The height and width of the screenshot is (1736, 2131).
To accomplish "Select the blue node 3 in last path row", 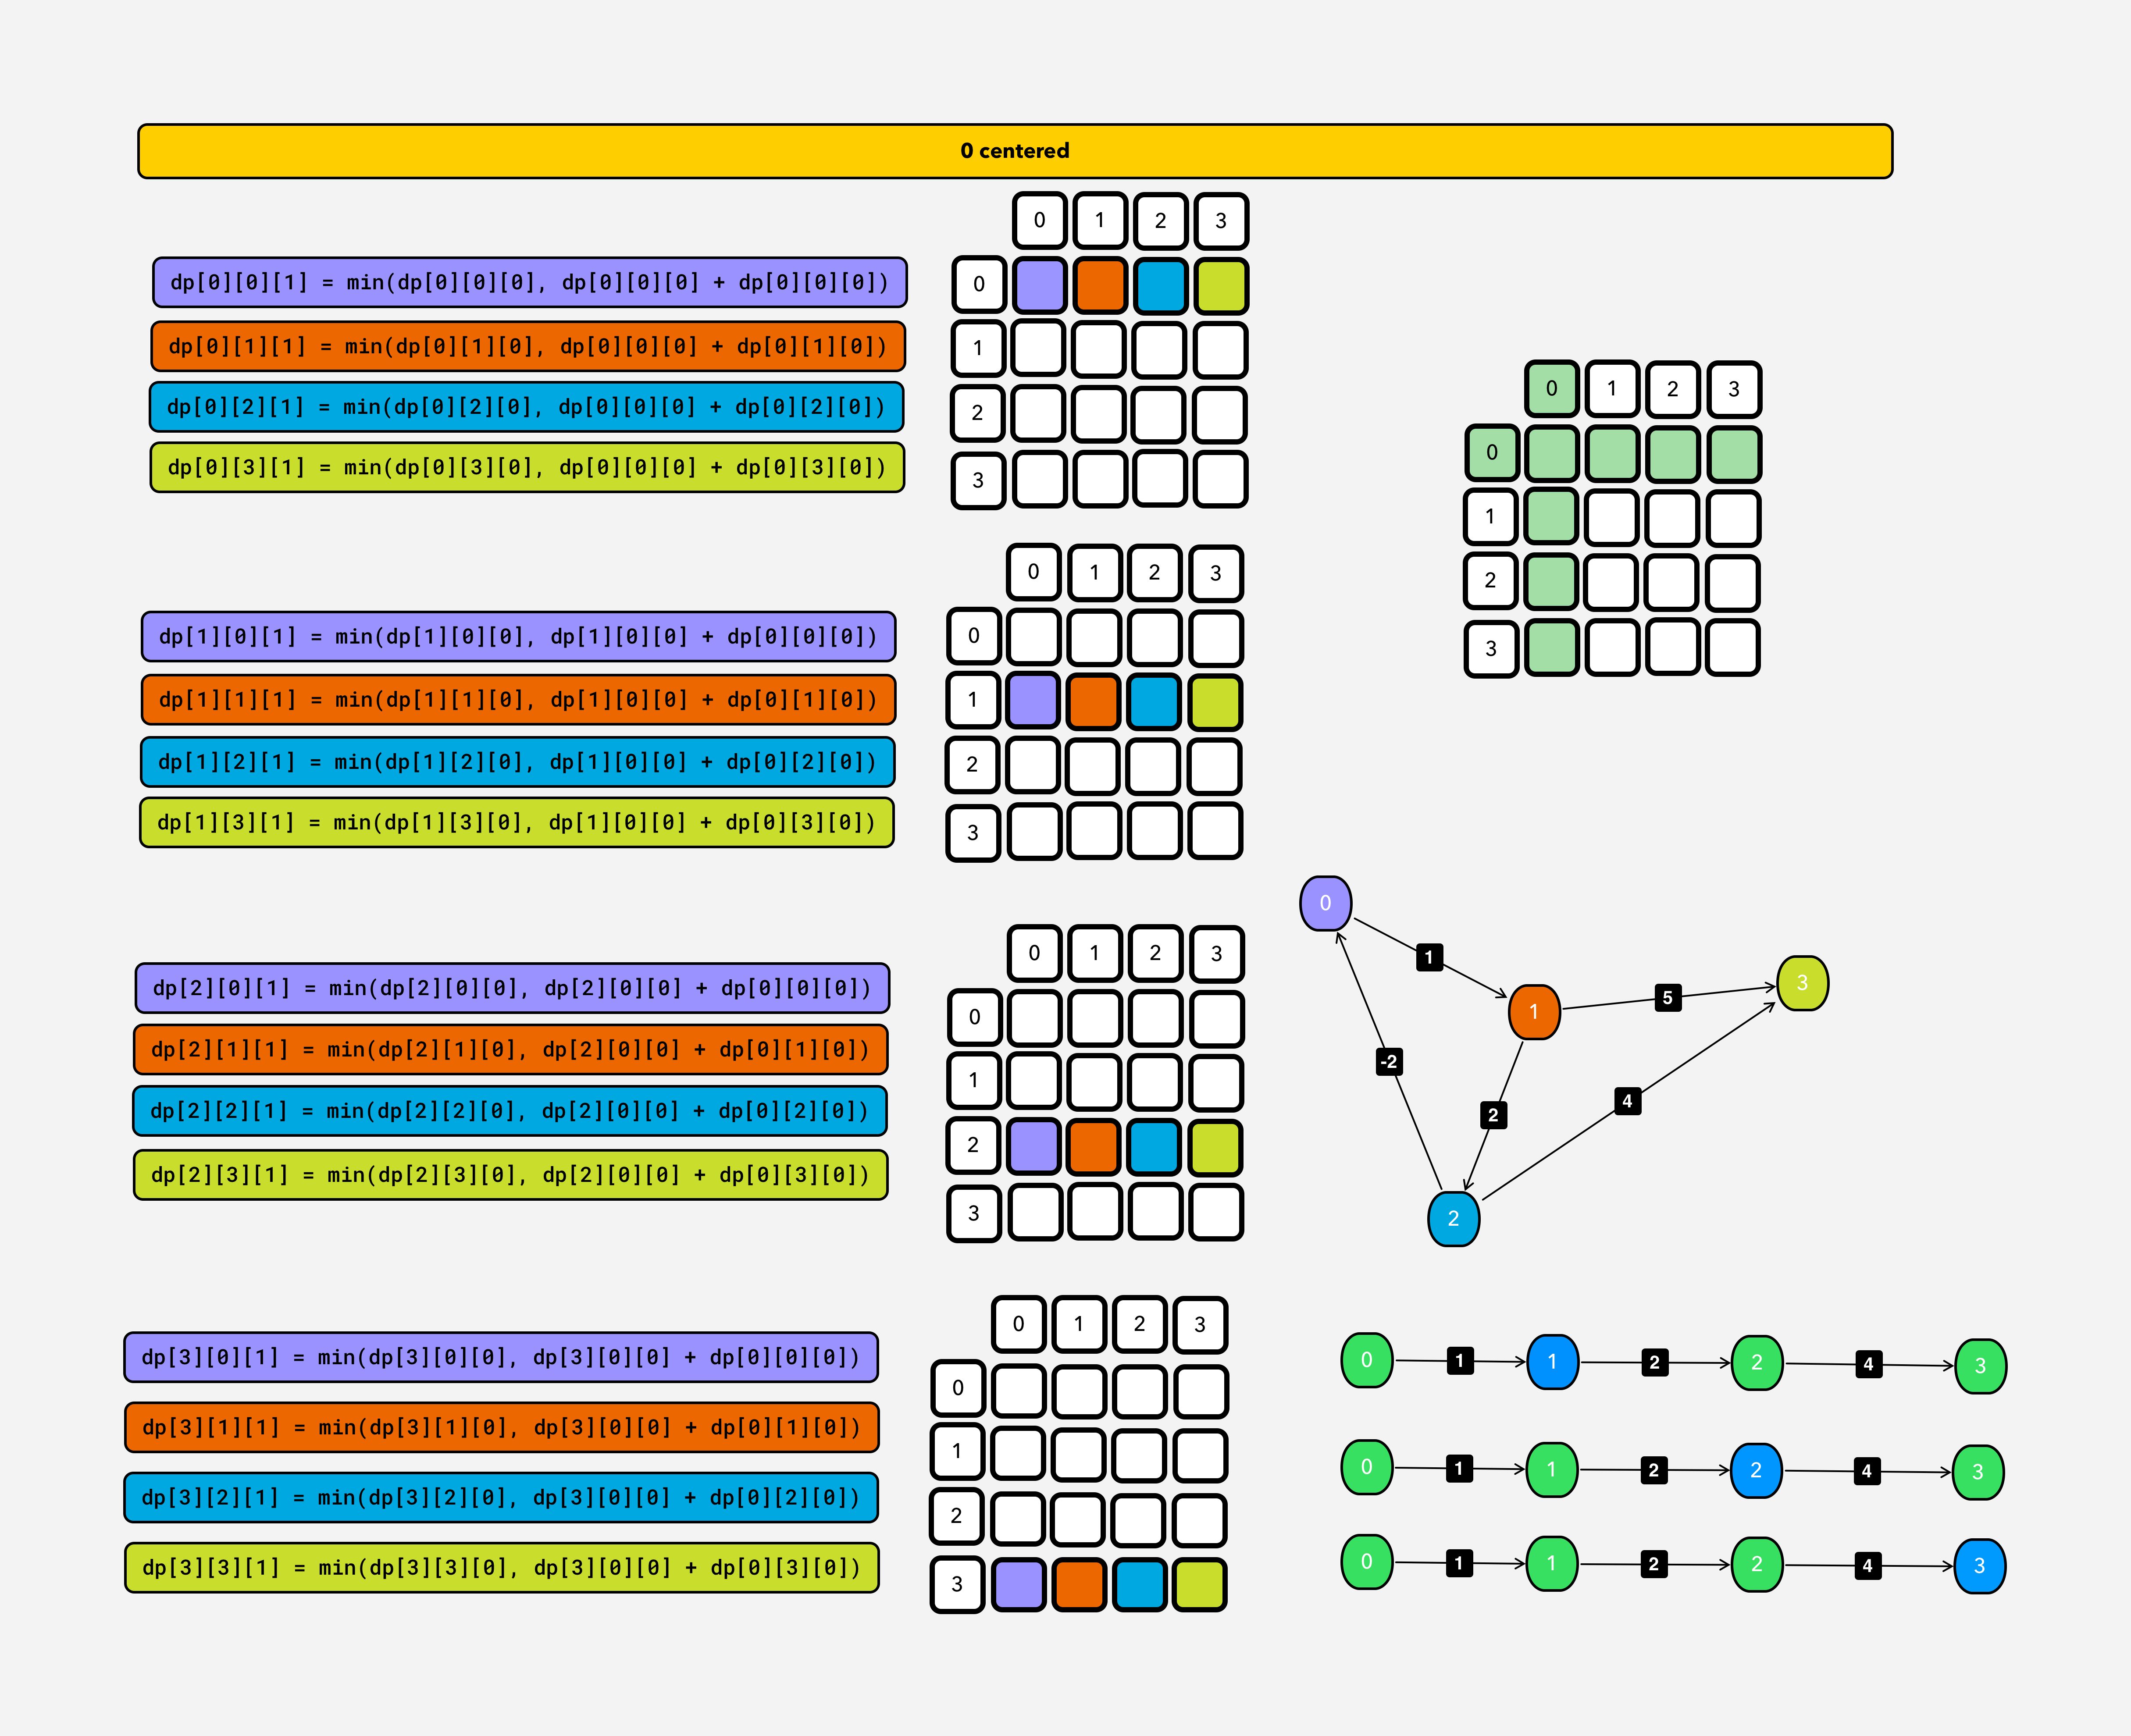I will (x=1979, y=1565).
